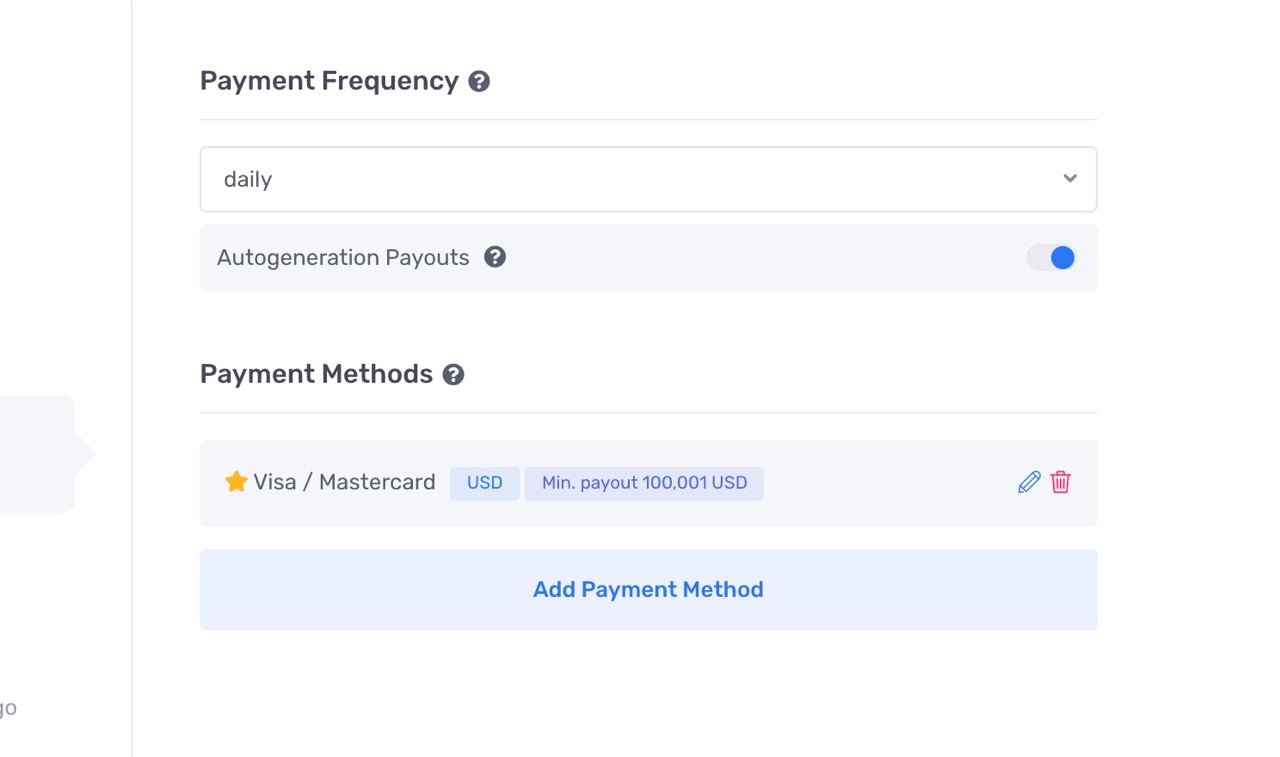Image resolution: width=1280 pixels, height=757 pixels.
Task: Edit the Visa / Mastercard payment method
Action: point(1029,483)
